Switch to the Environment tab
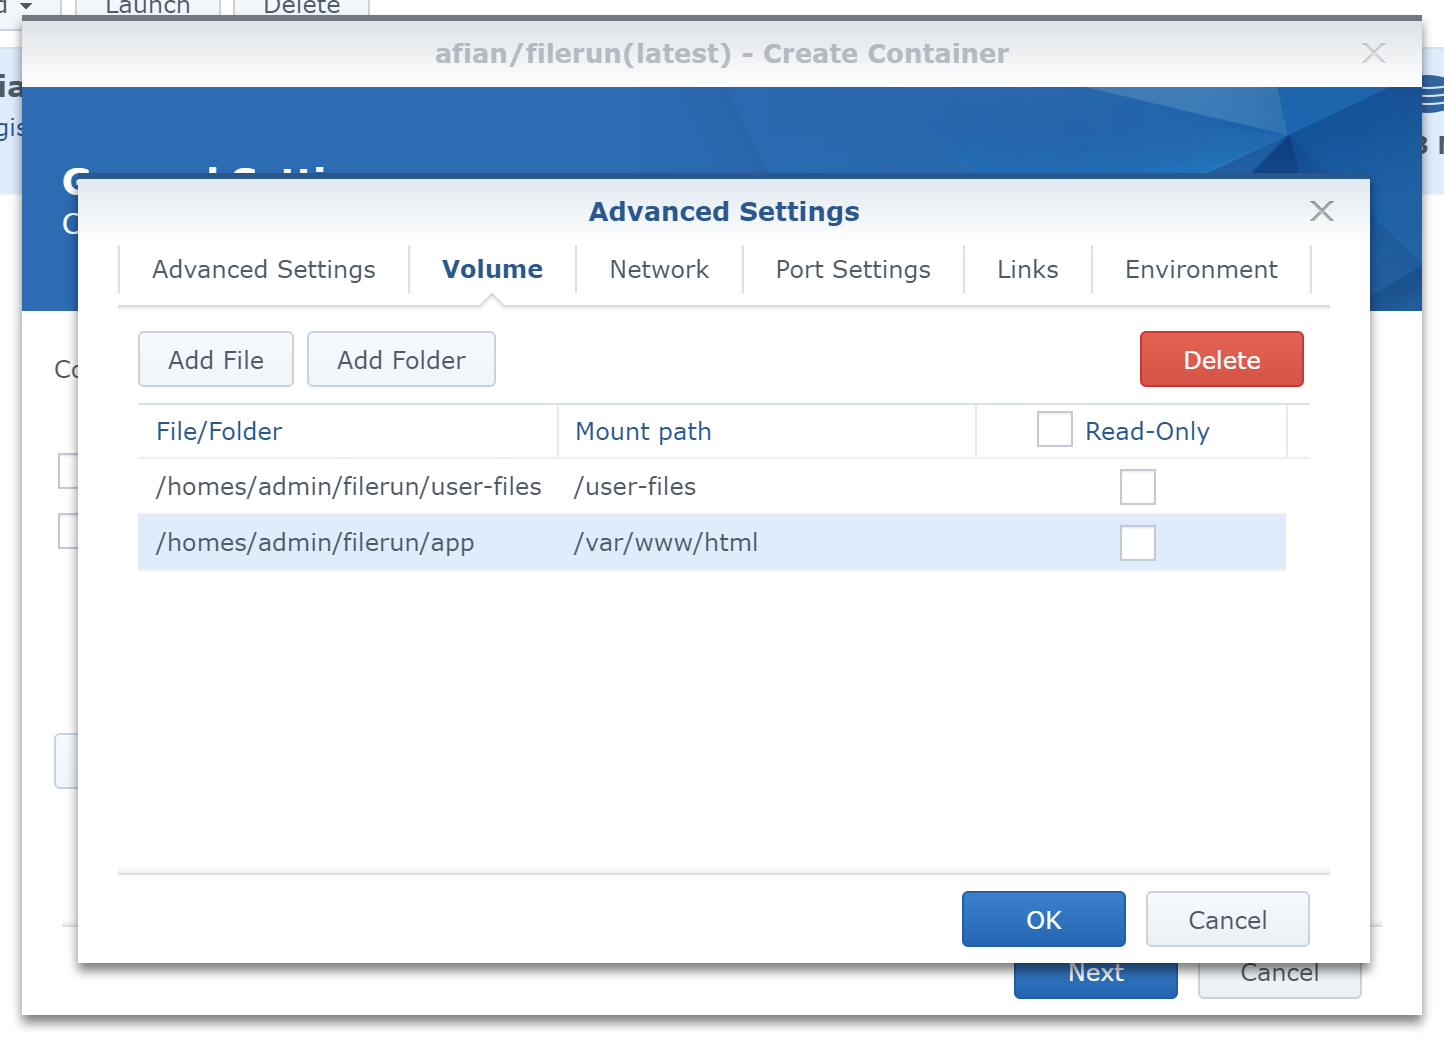The image size is (1444, 1038). [x=1200, y=270]
